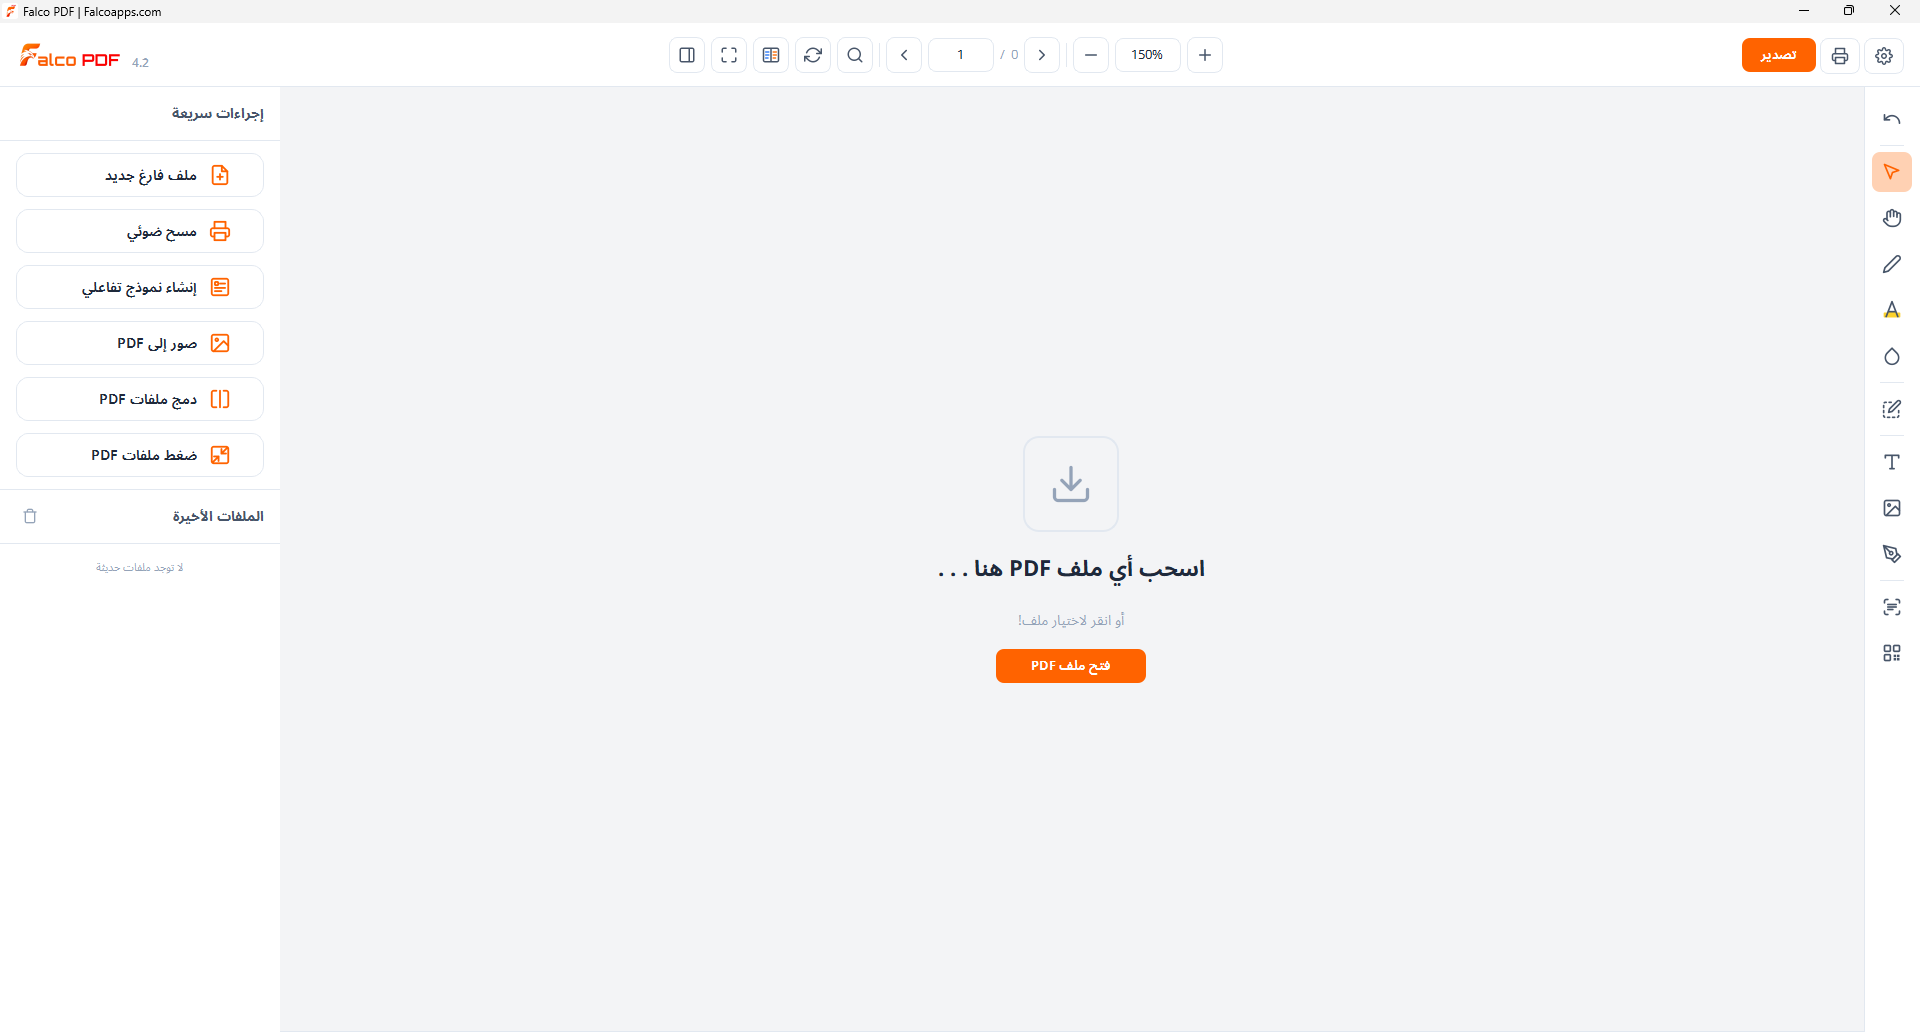Select the Text T tool
This screenshot has width=1920, height=1032.
1892,462
